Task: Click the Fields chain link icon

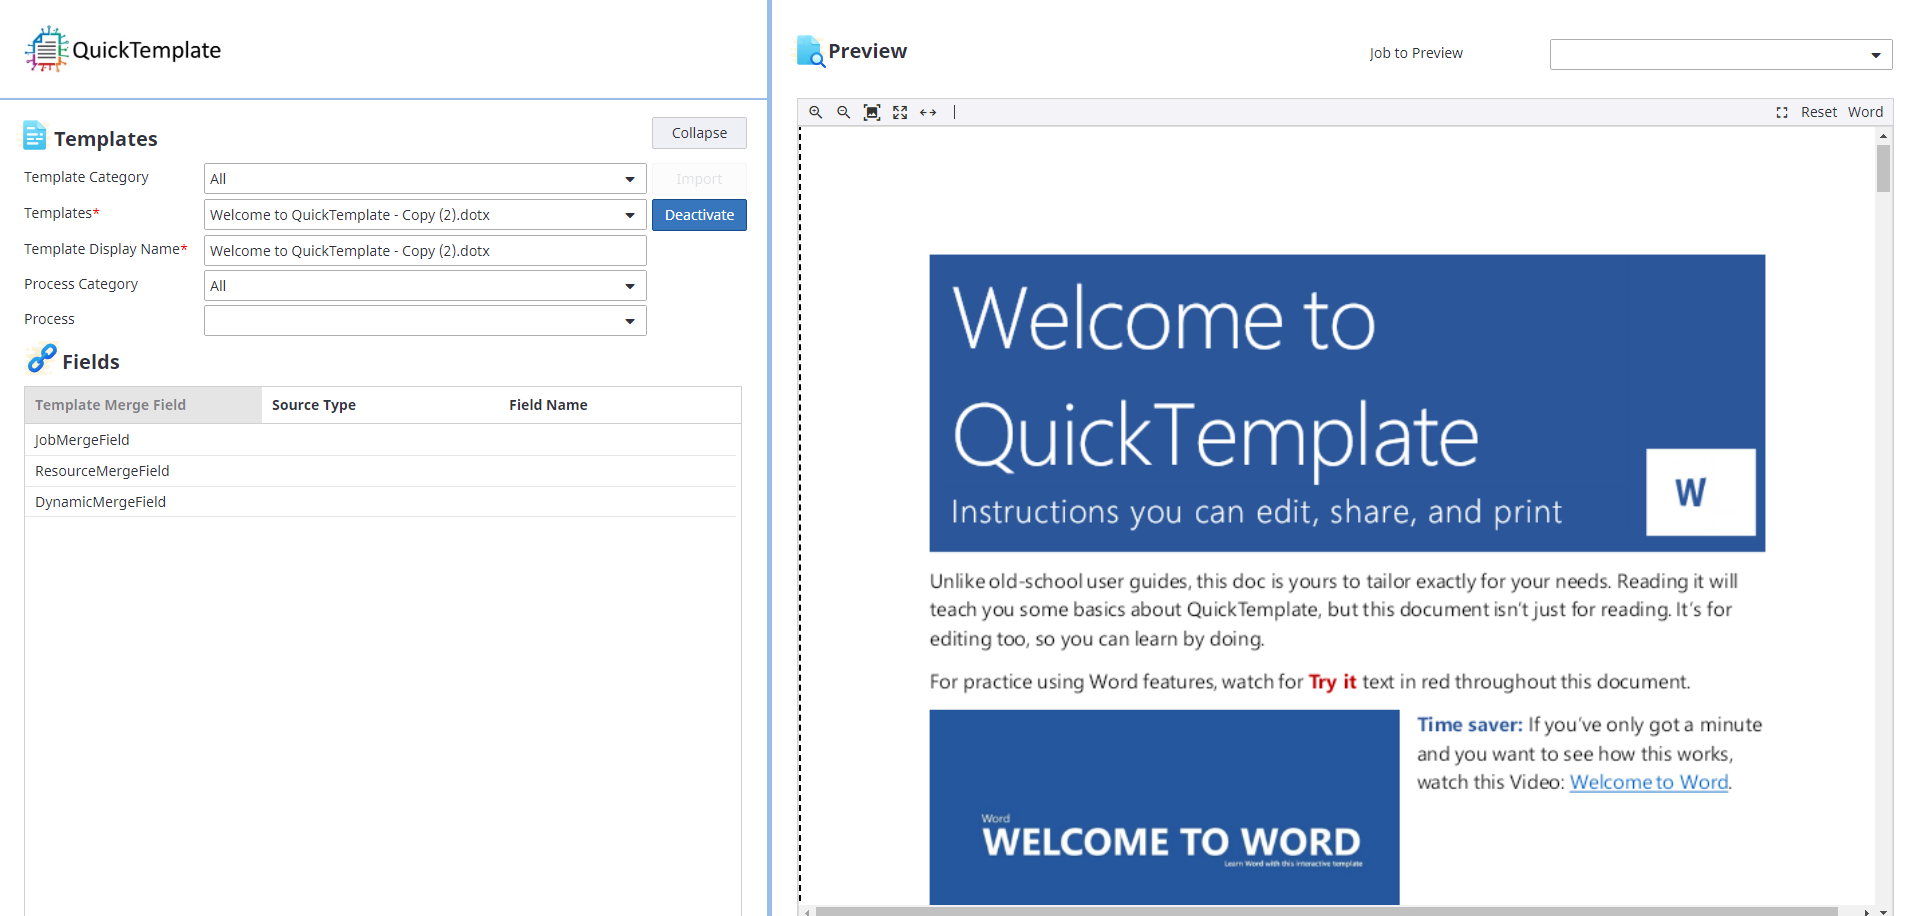Action: tap(42, 359)
